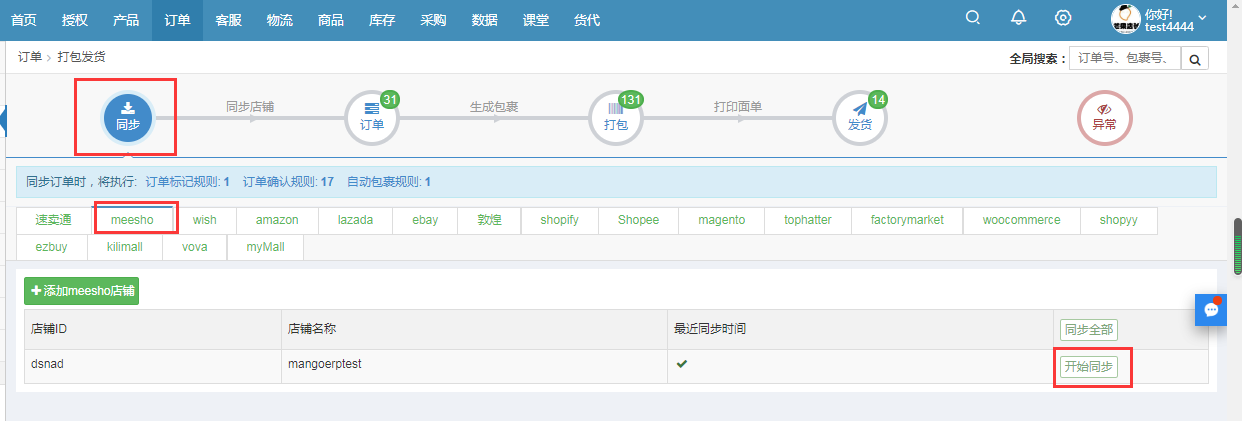
Task: Open the 异常 exceptions circle icon
Action: click(1104, 118)
